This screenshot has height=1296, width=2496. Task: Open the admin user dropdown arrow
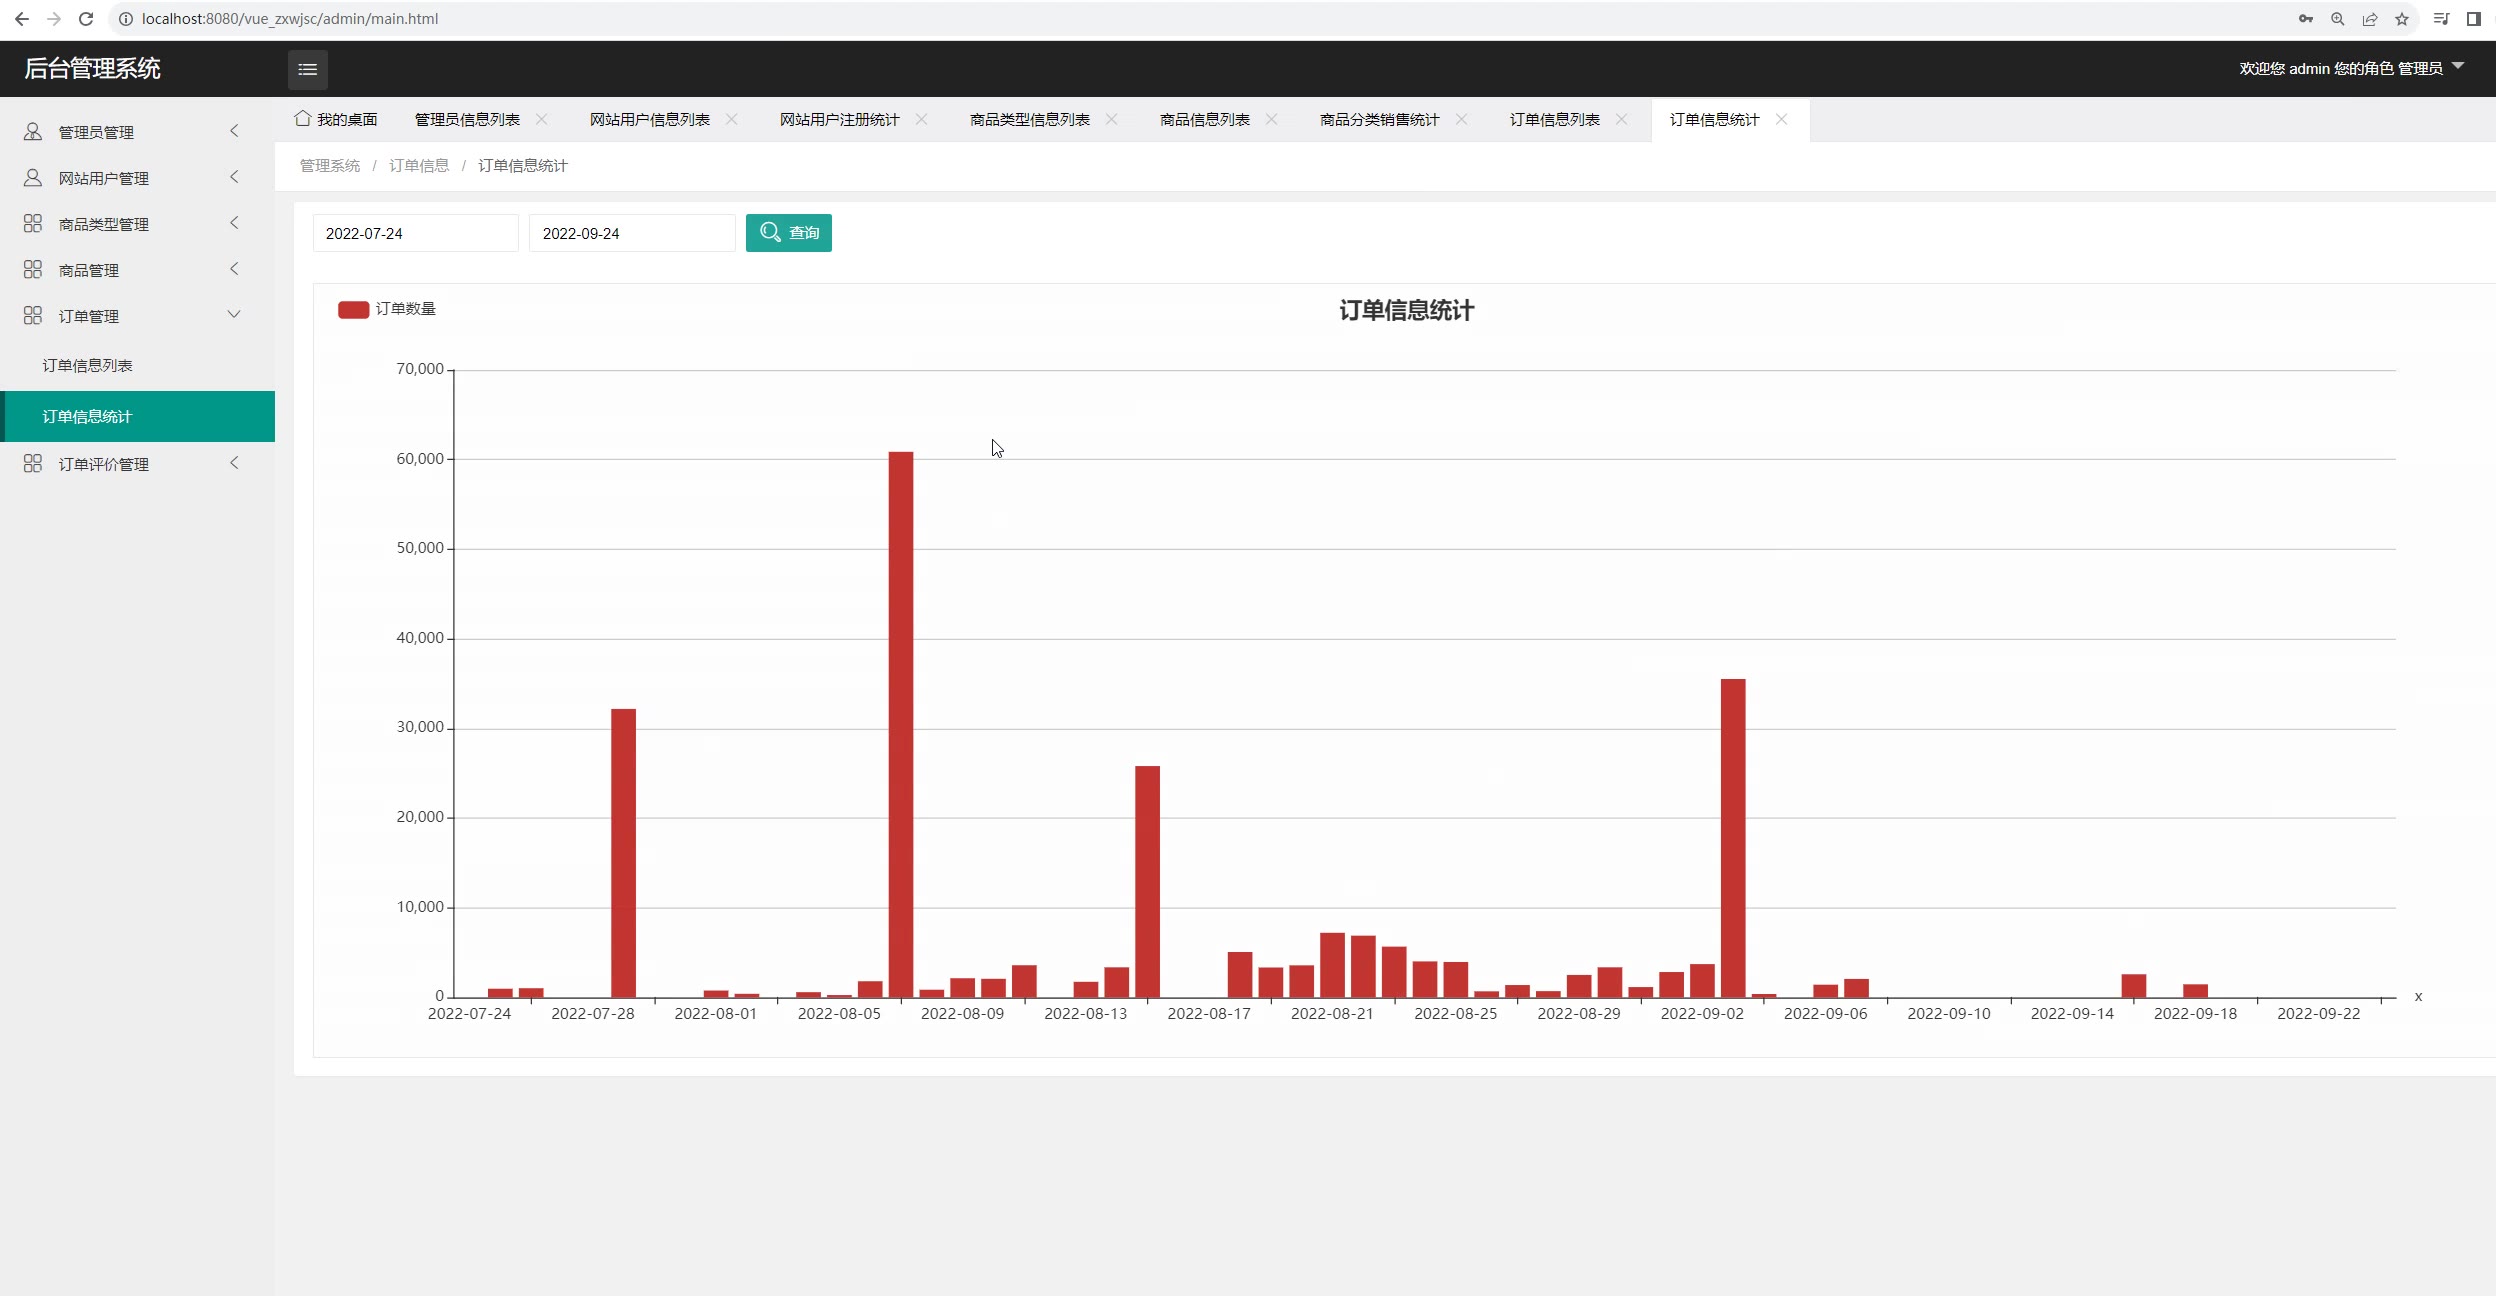(2458, 66)
